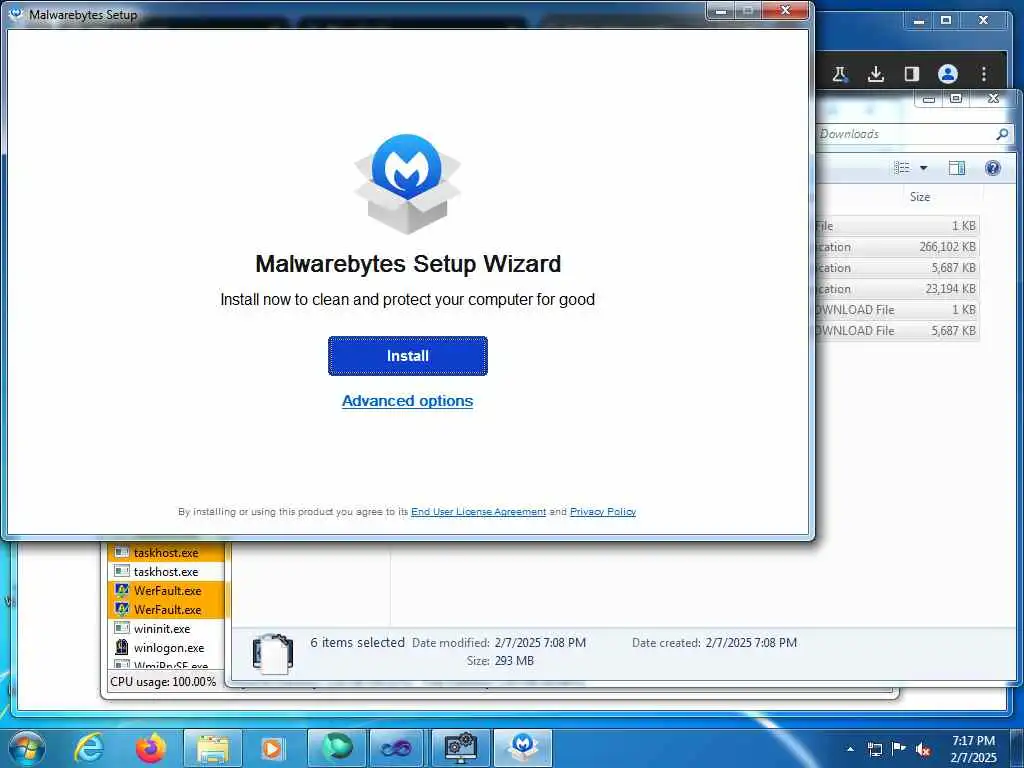This screenshot has width=1024, height=768.
Task: Open the browser three-dot menu
Action: pyautogui.click(x=984, y=74)
